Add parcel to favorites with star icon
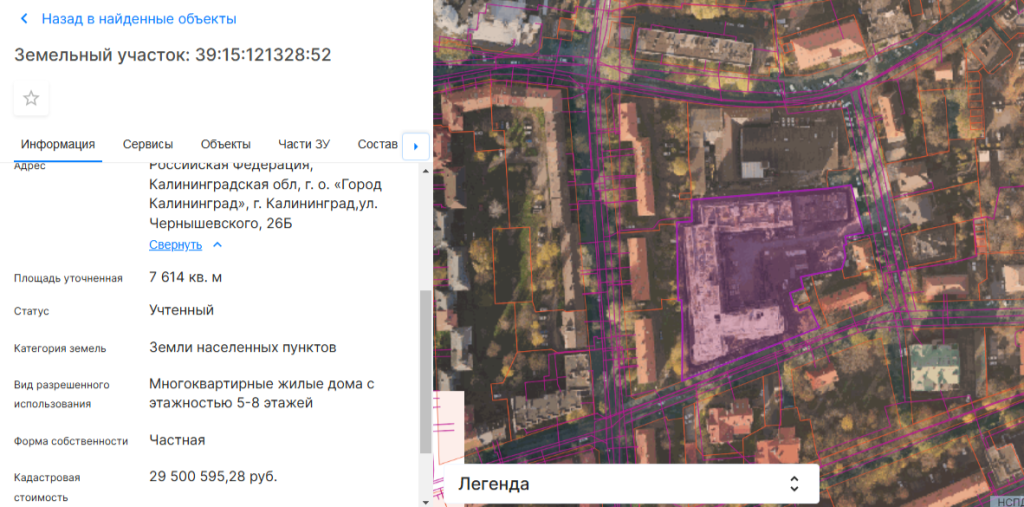This screenshot has width=1024, height=507. pyautogui.click(x=31, y=98)
